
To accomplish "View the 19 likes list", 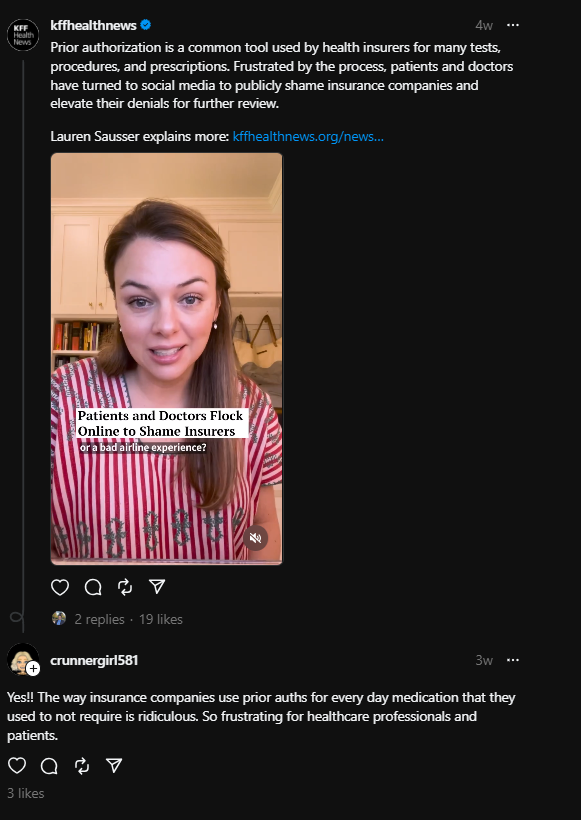I will pyautogui.click(x=161, y=619).
